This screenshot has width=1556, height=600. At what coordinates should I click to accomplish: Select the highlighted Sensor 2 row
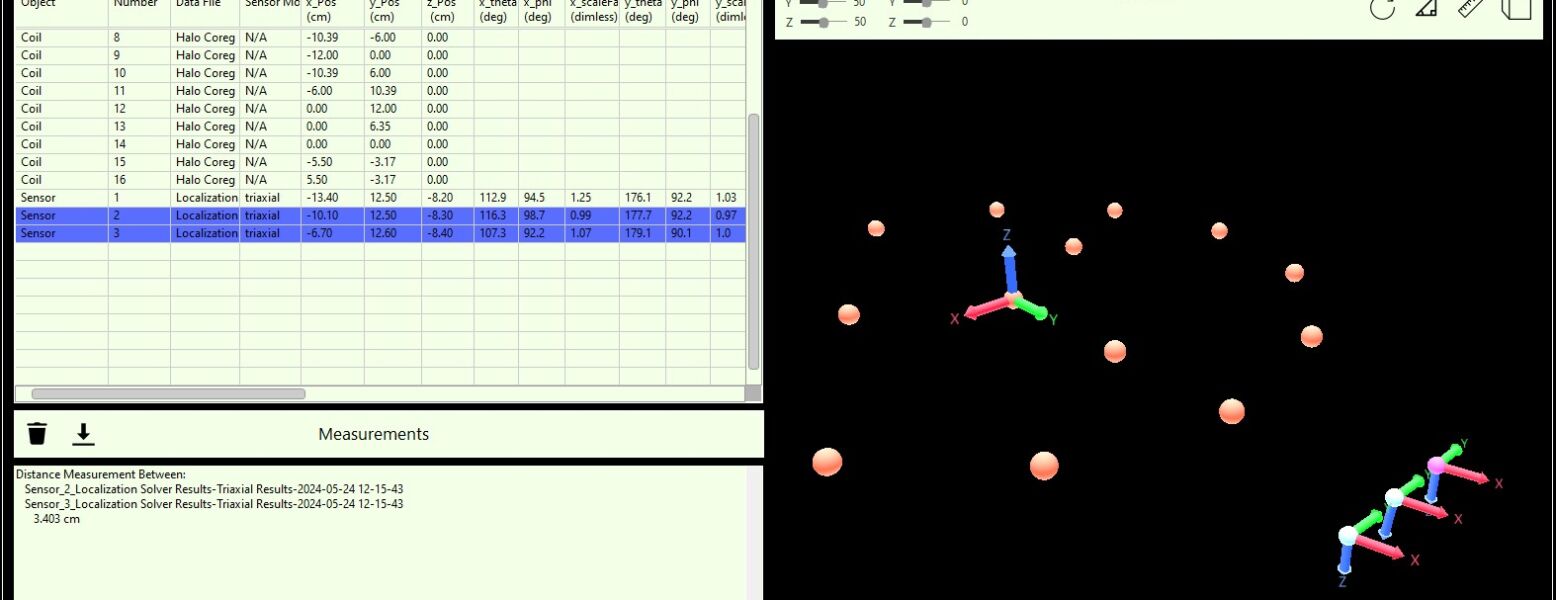point(380,215)
